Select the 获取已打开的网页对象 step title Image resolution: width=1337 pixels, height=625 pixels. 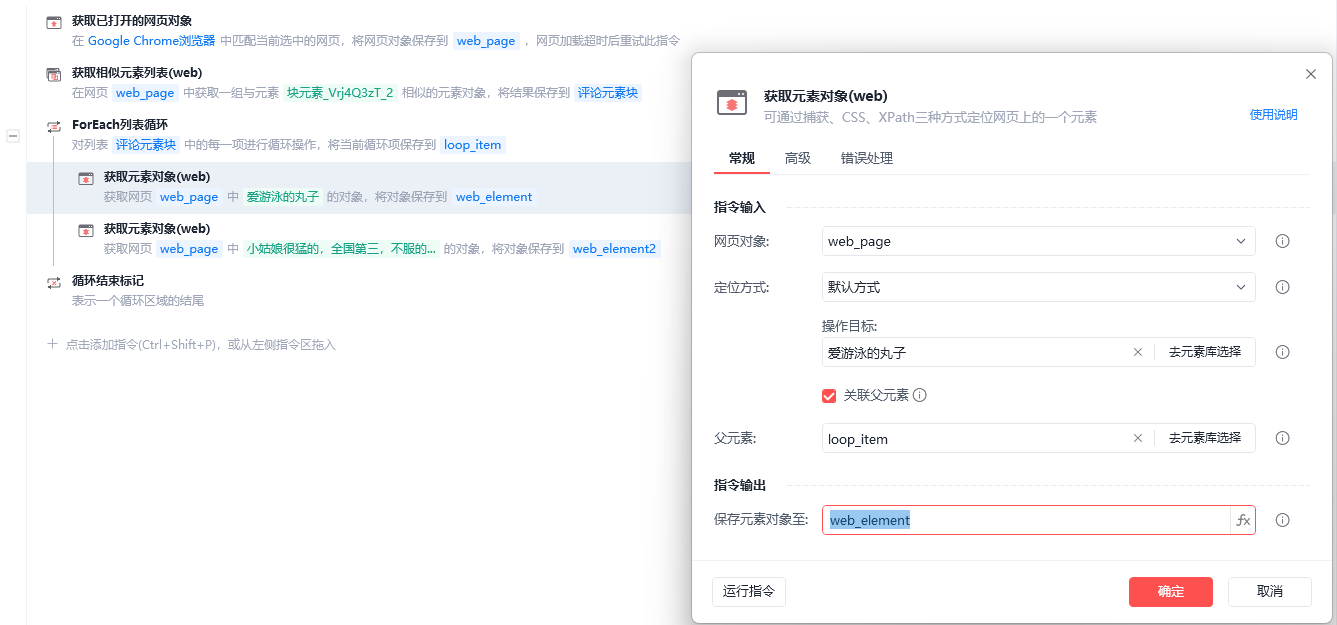(132, 21)
